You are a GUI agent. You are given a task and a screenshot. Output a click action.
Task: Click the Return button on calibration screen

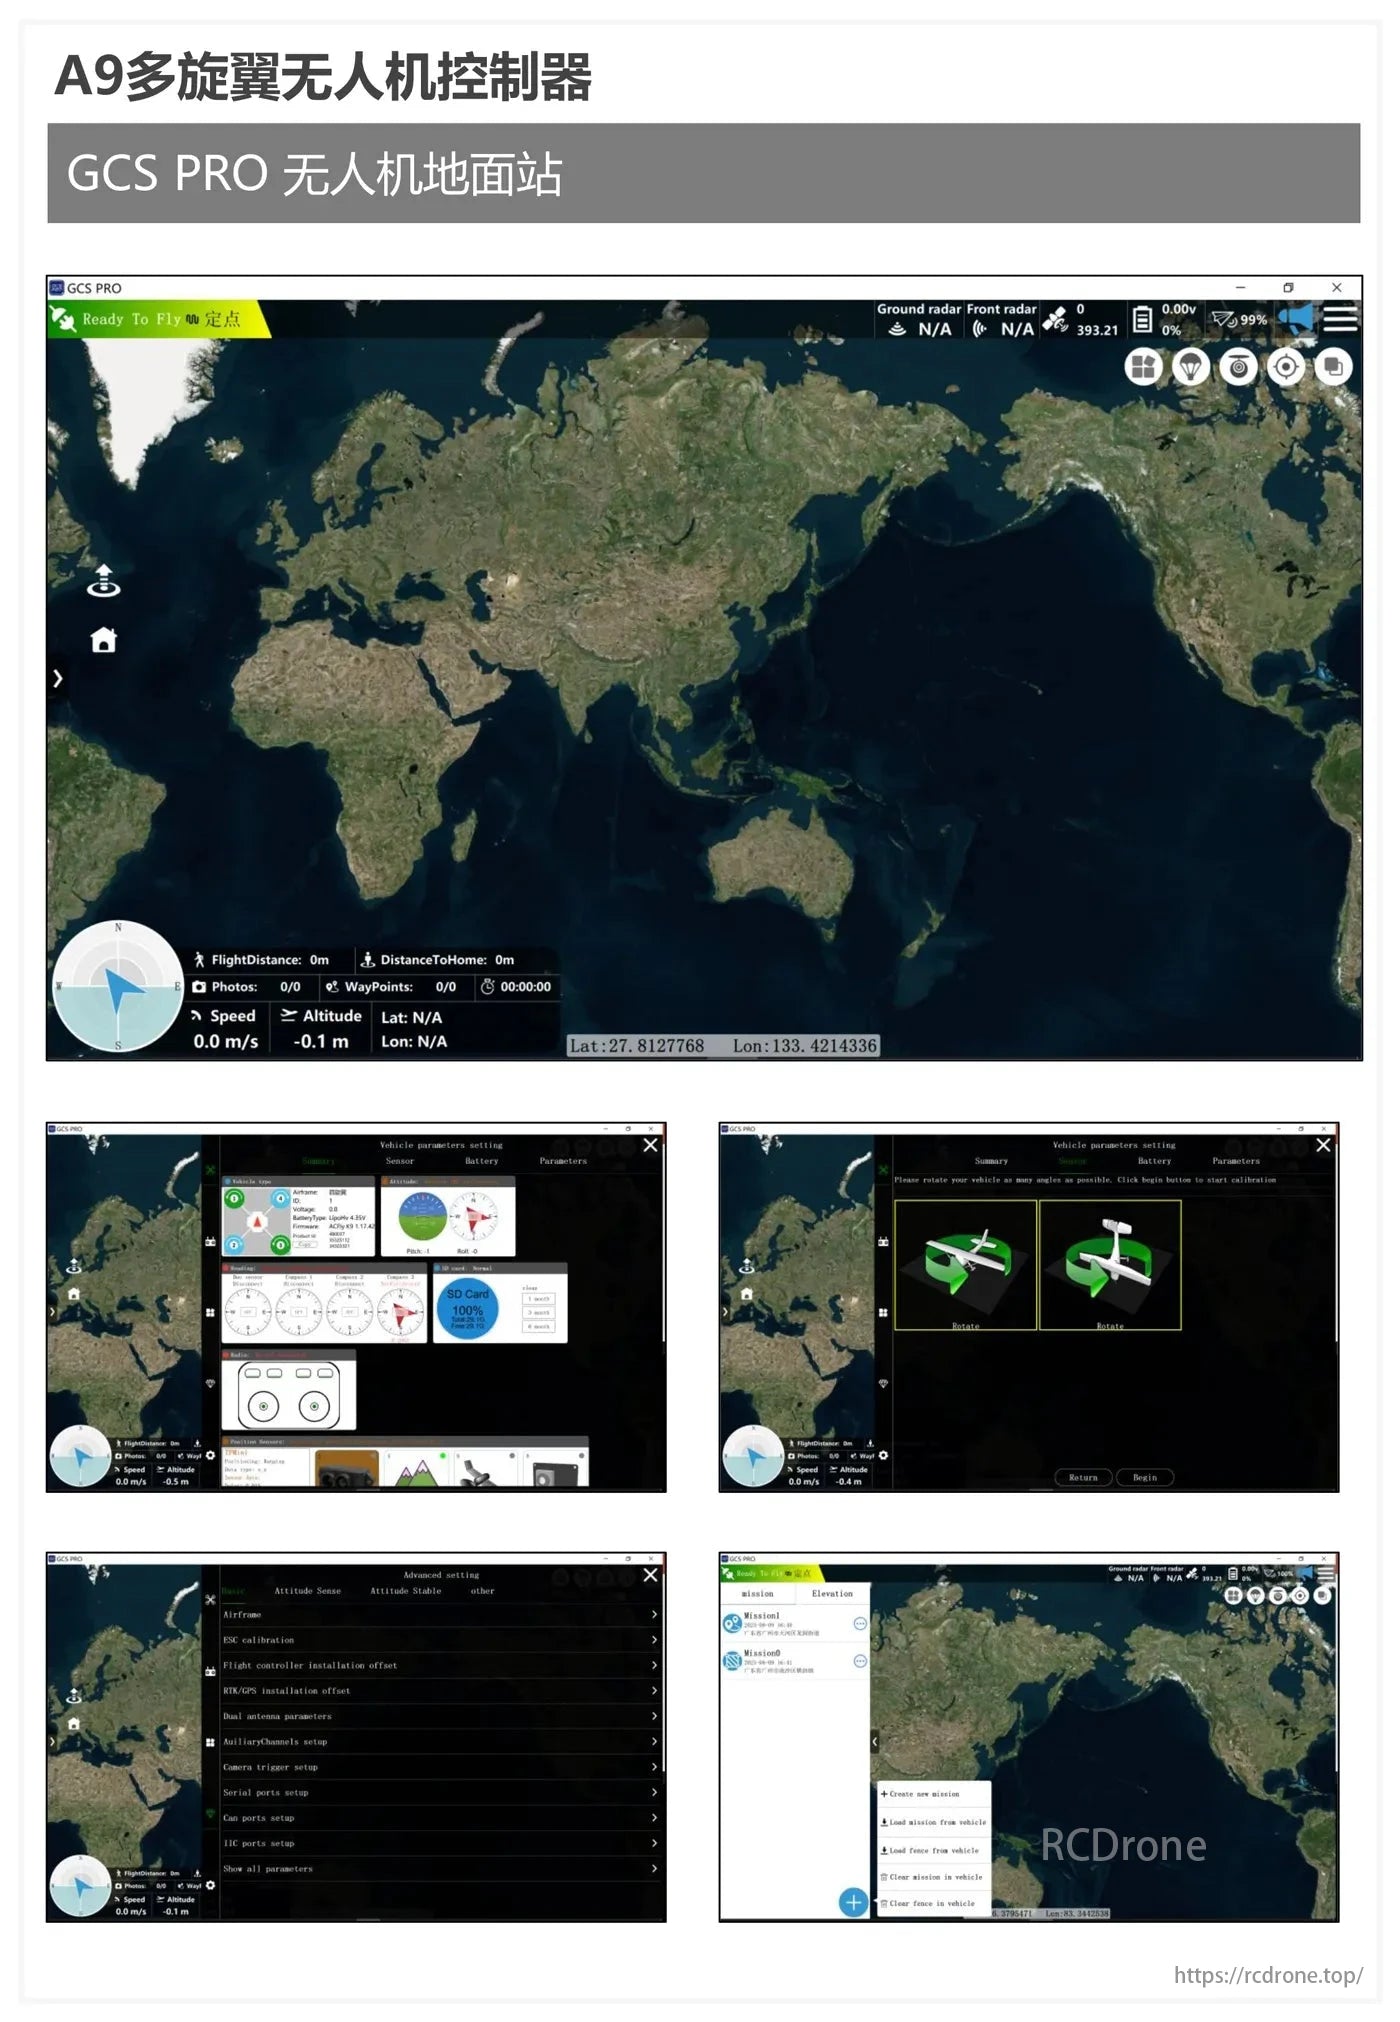(x=1083, y=1477)
